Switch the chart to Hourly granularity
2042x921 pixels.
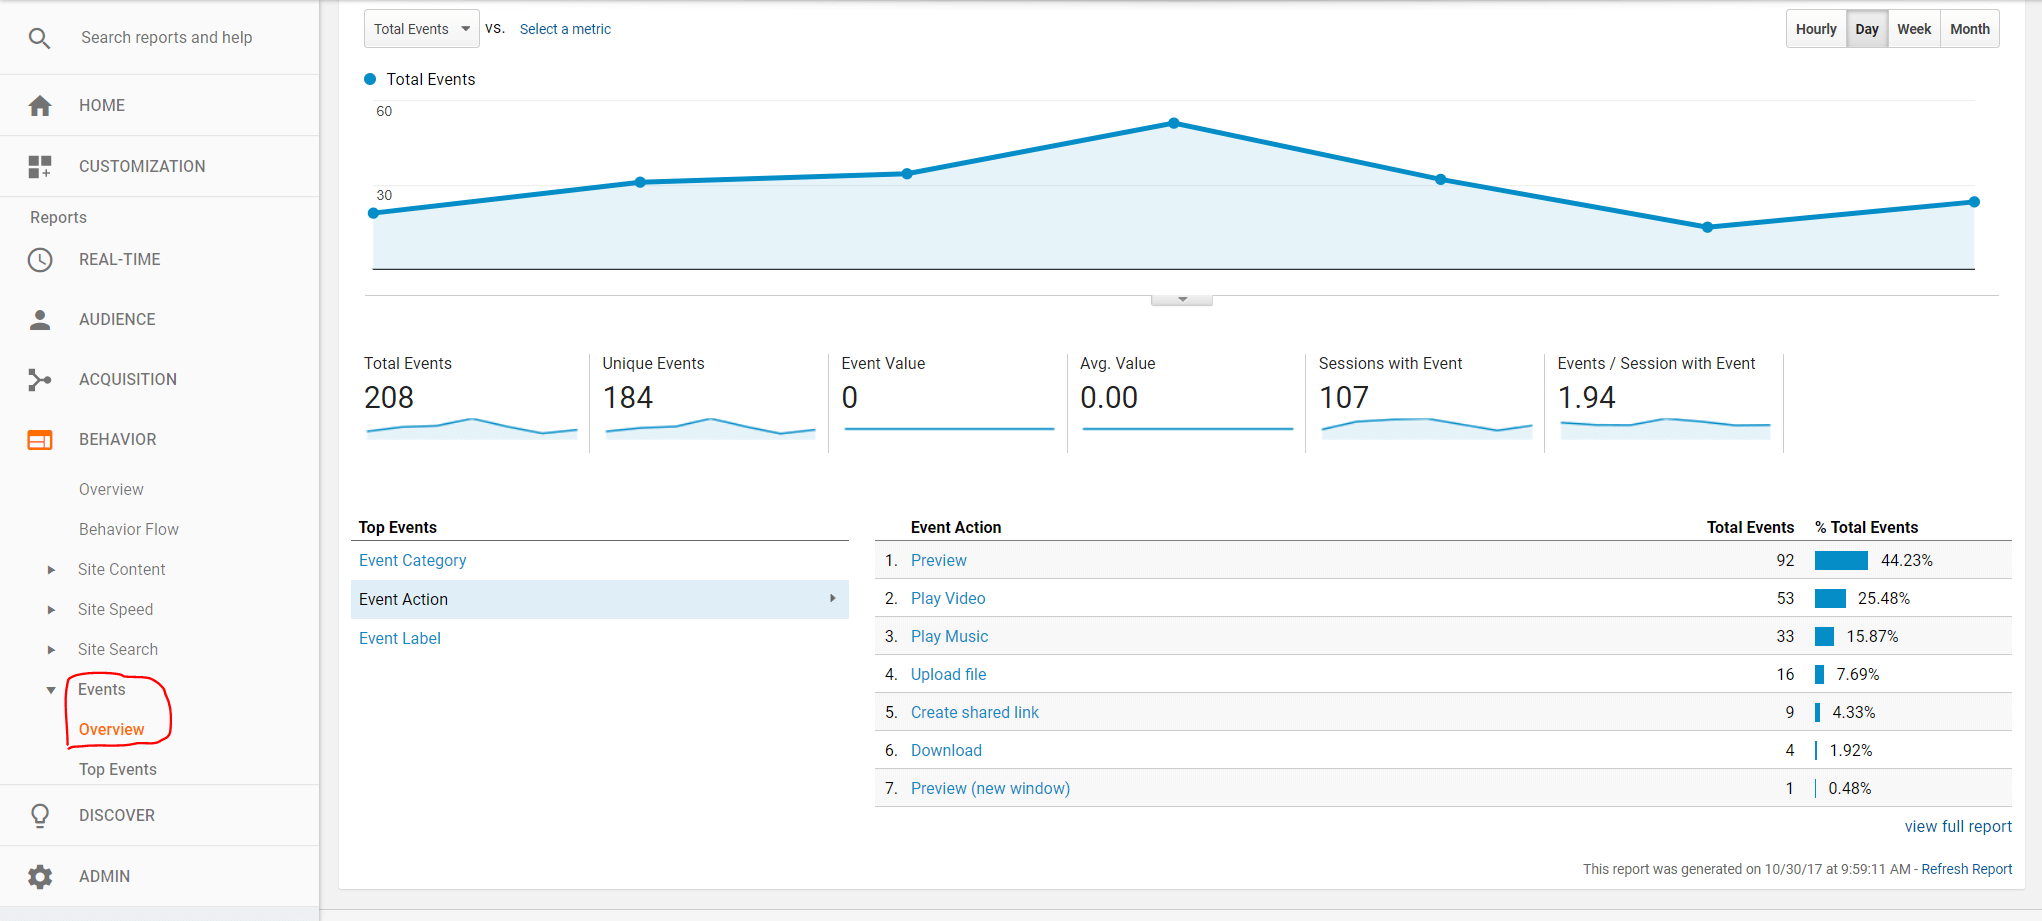pos(1815,29)
